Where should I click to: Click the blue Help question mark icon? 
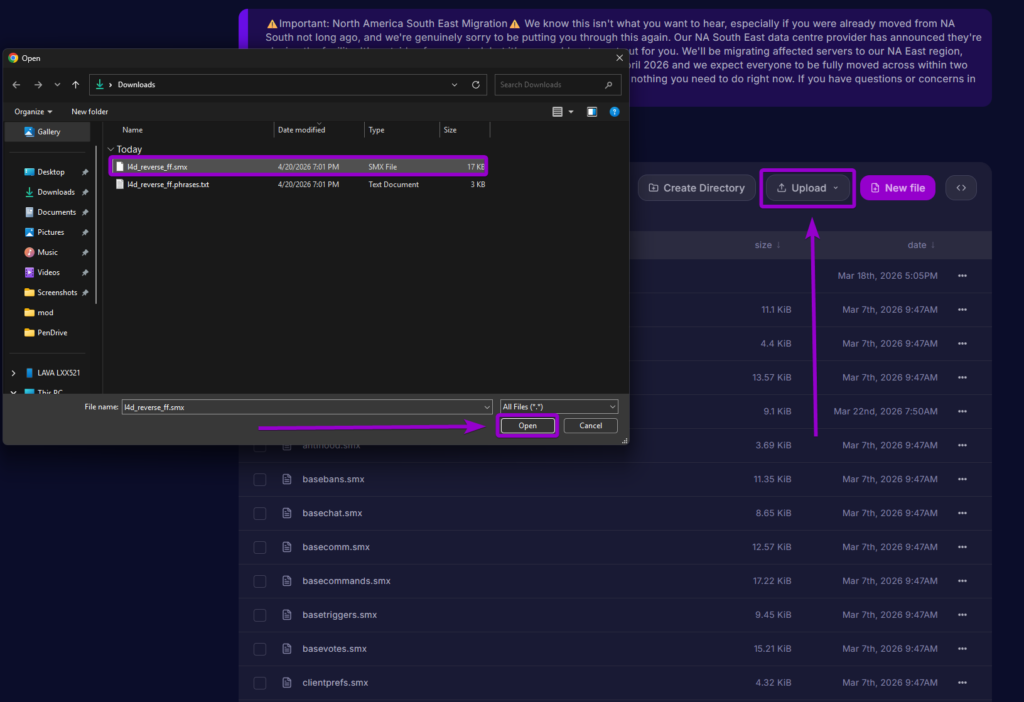[614, 111]
